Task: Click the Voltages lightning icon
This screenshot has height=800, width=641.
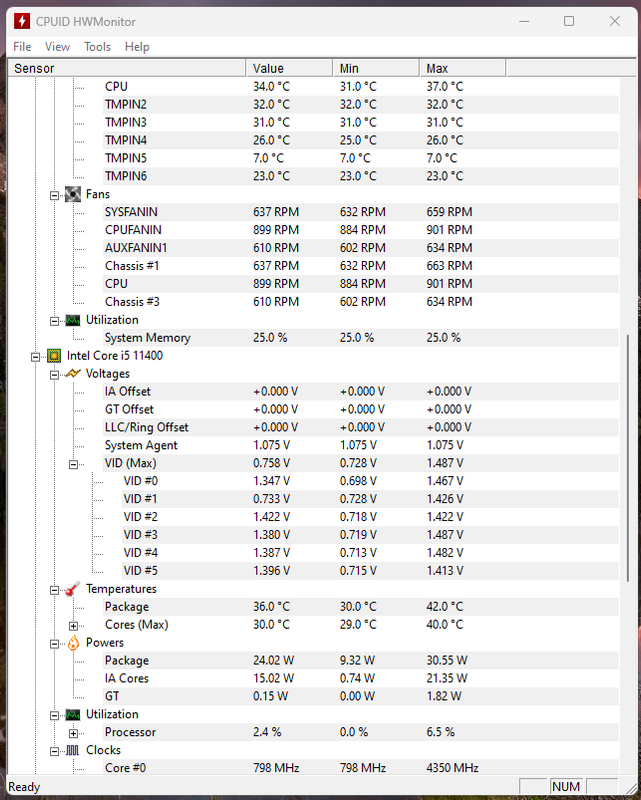Action: point(73,373)
